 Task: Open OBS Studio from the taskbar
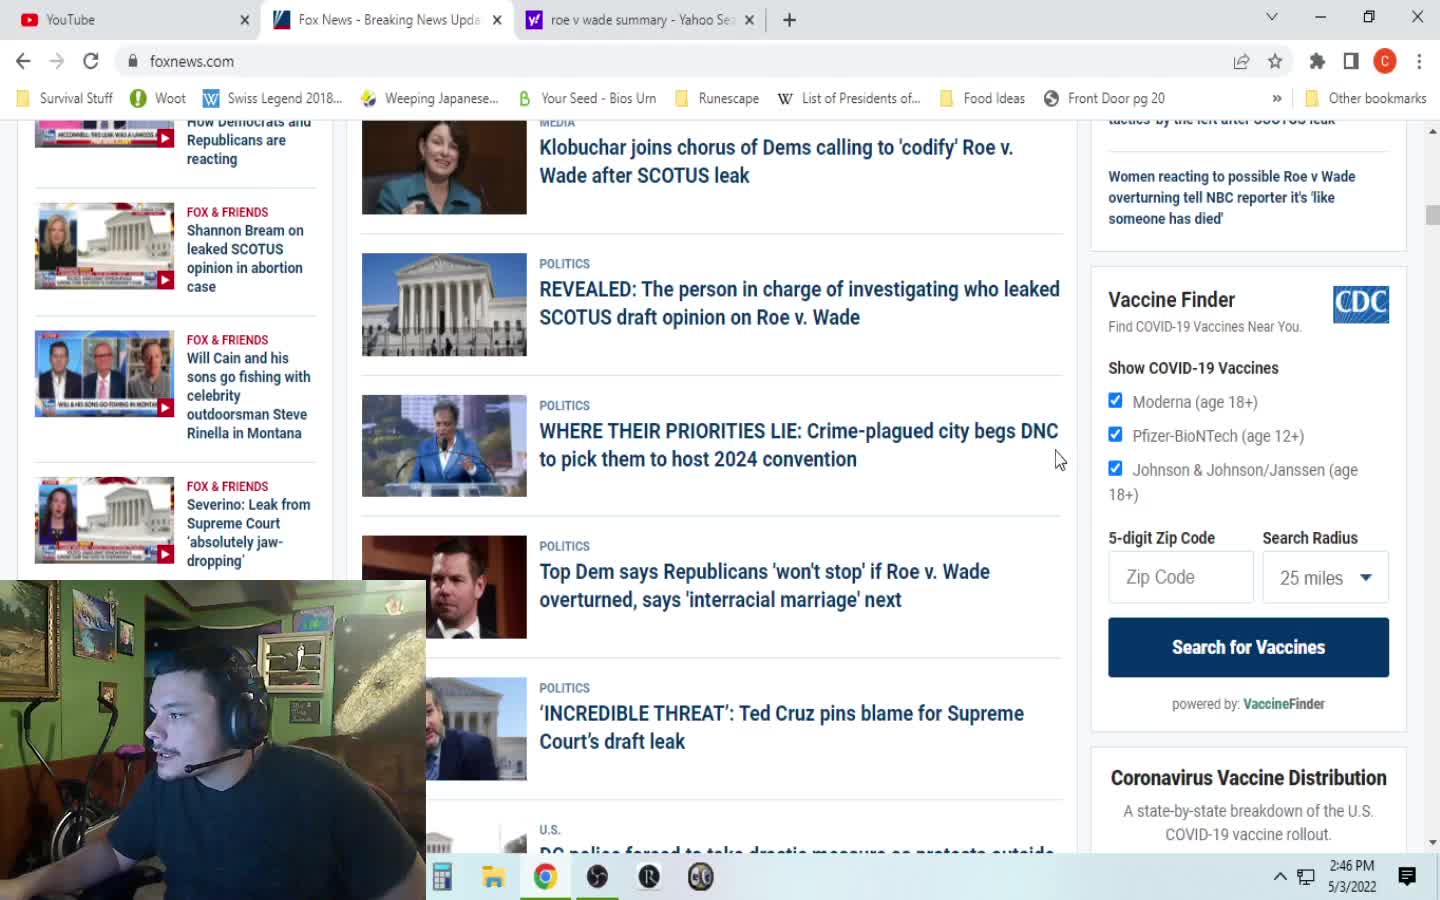597,877
